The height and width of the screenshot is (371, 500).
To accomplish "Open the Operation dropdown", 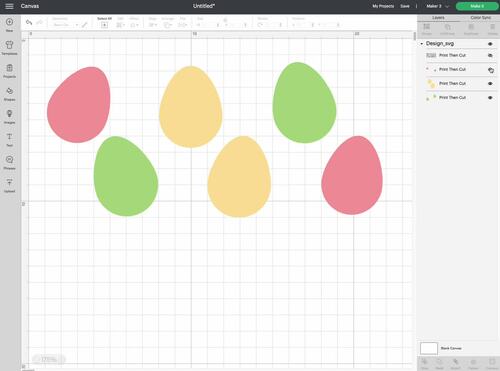I will tap(65, 25).
